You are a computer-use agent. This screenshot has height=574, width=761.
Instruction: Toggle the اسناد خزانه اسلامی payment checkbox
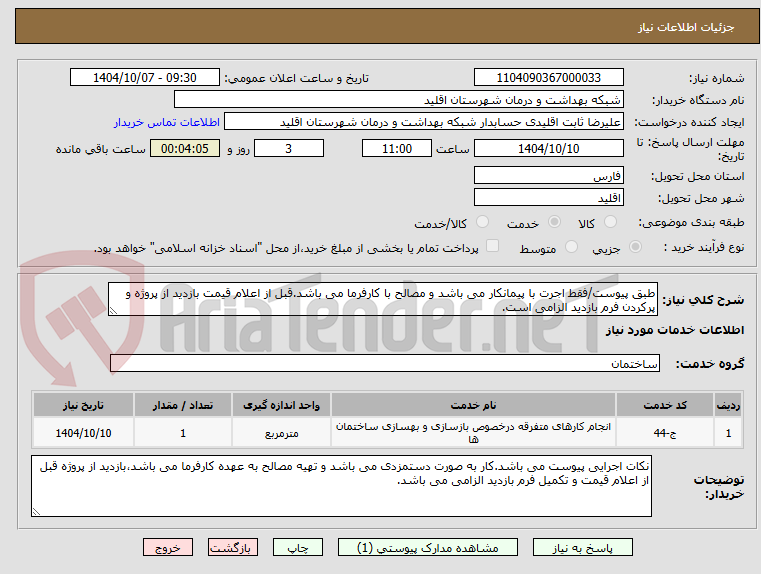[x=493, y=246]
